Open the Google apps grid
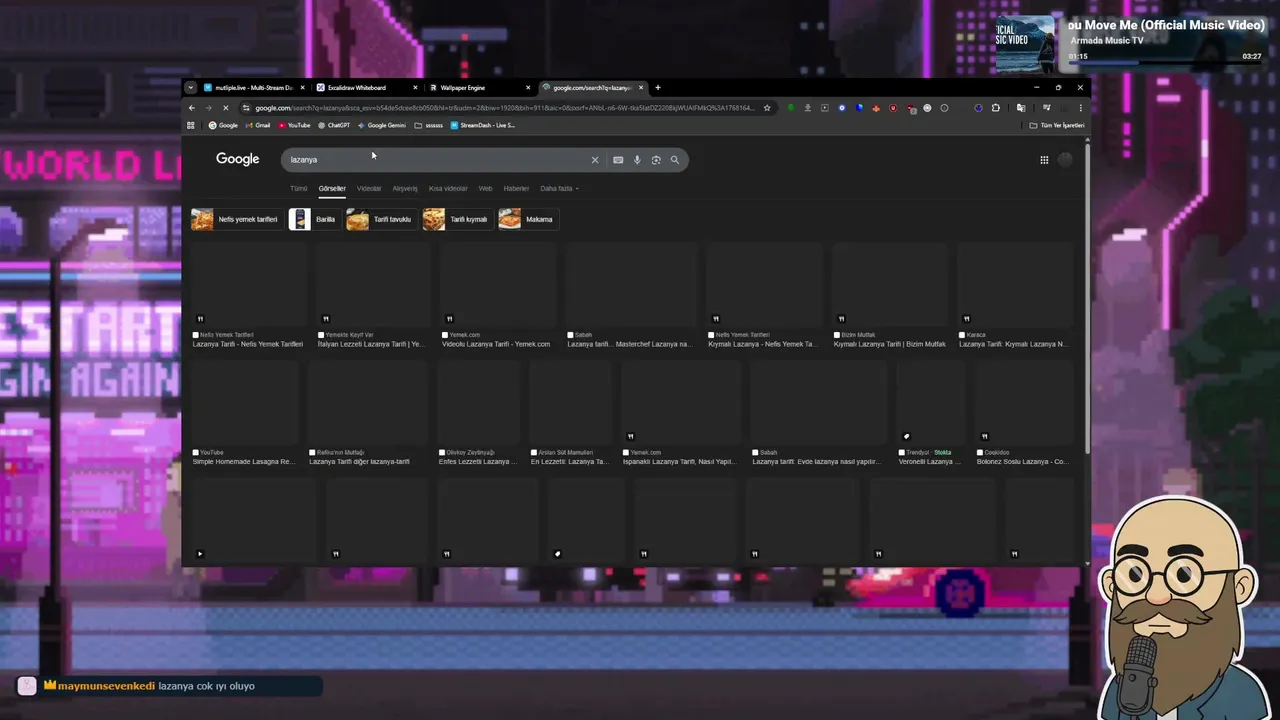1280x720 pixels. point(1044,160)
